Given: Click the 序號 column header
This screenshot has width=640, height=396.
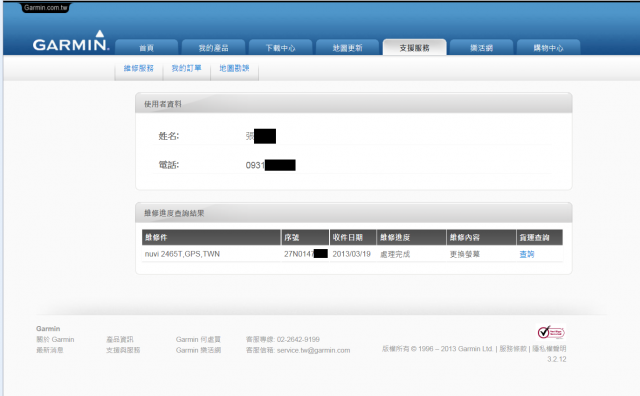Looking at the screenshot, I should click(305, 237).
